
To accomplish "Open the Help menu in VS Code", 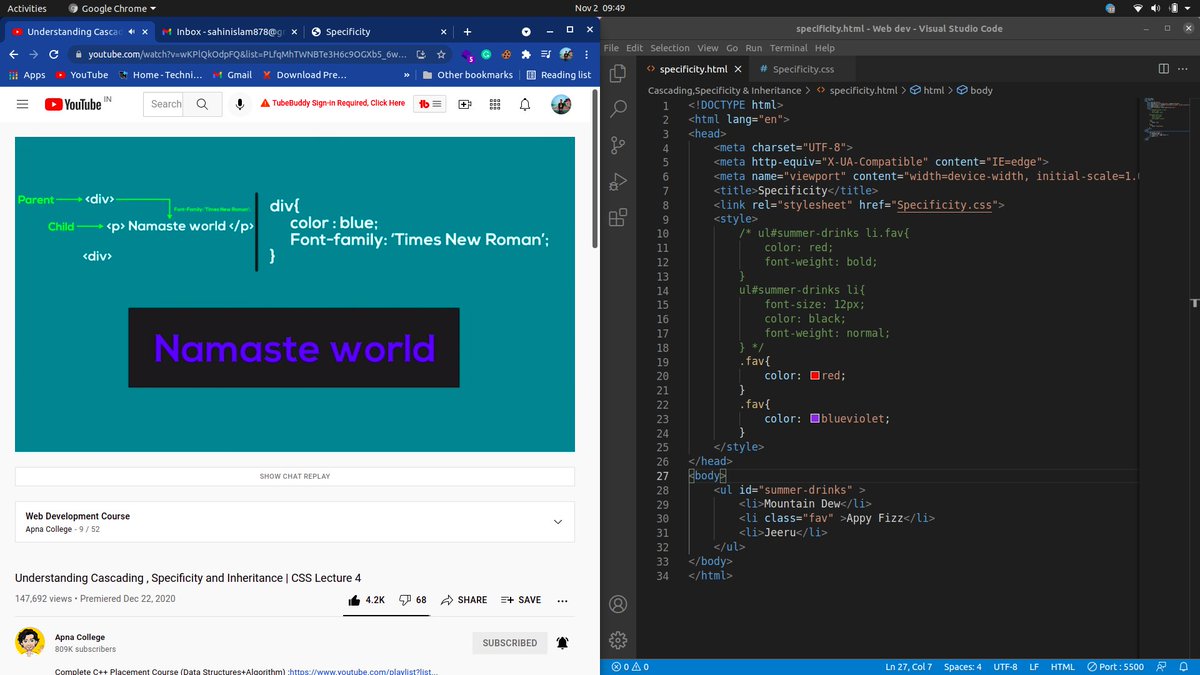I will [824, 48].
